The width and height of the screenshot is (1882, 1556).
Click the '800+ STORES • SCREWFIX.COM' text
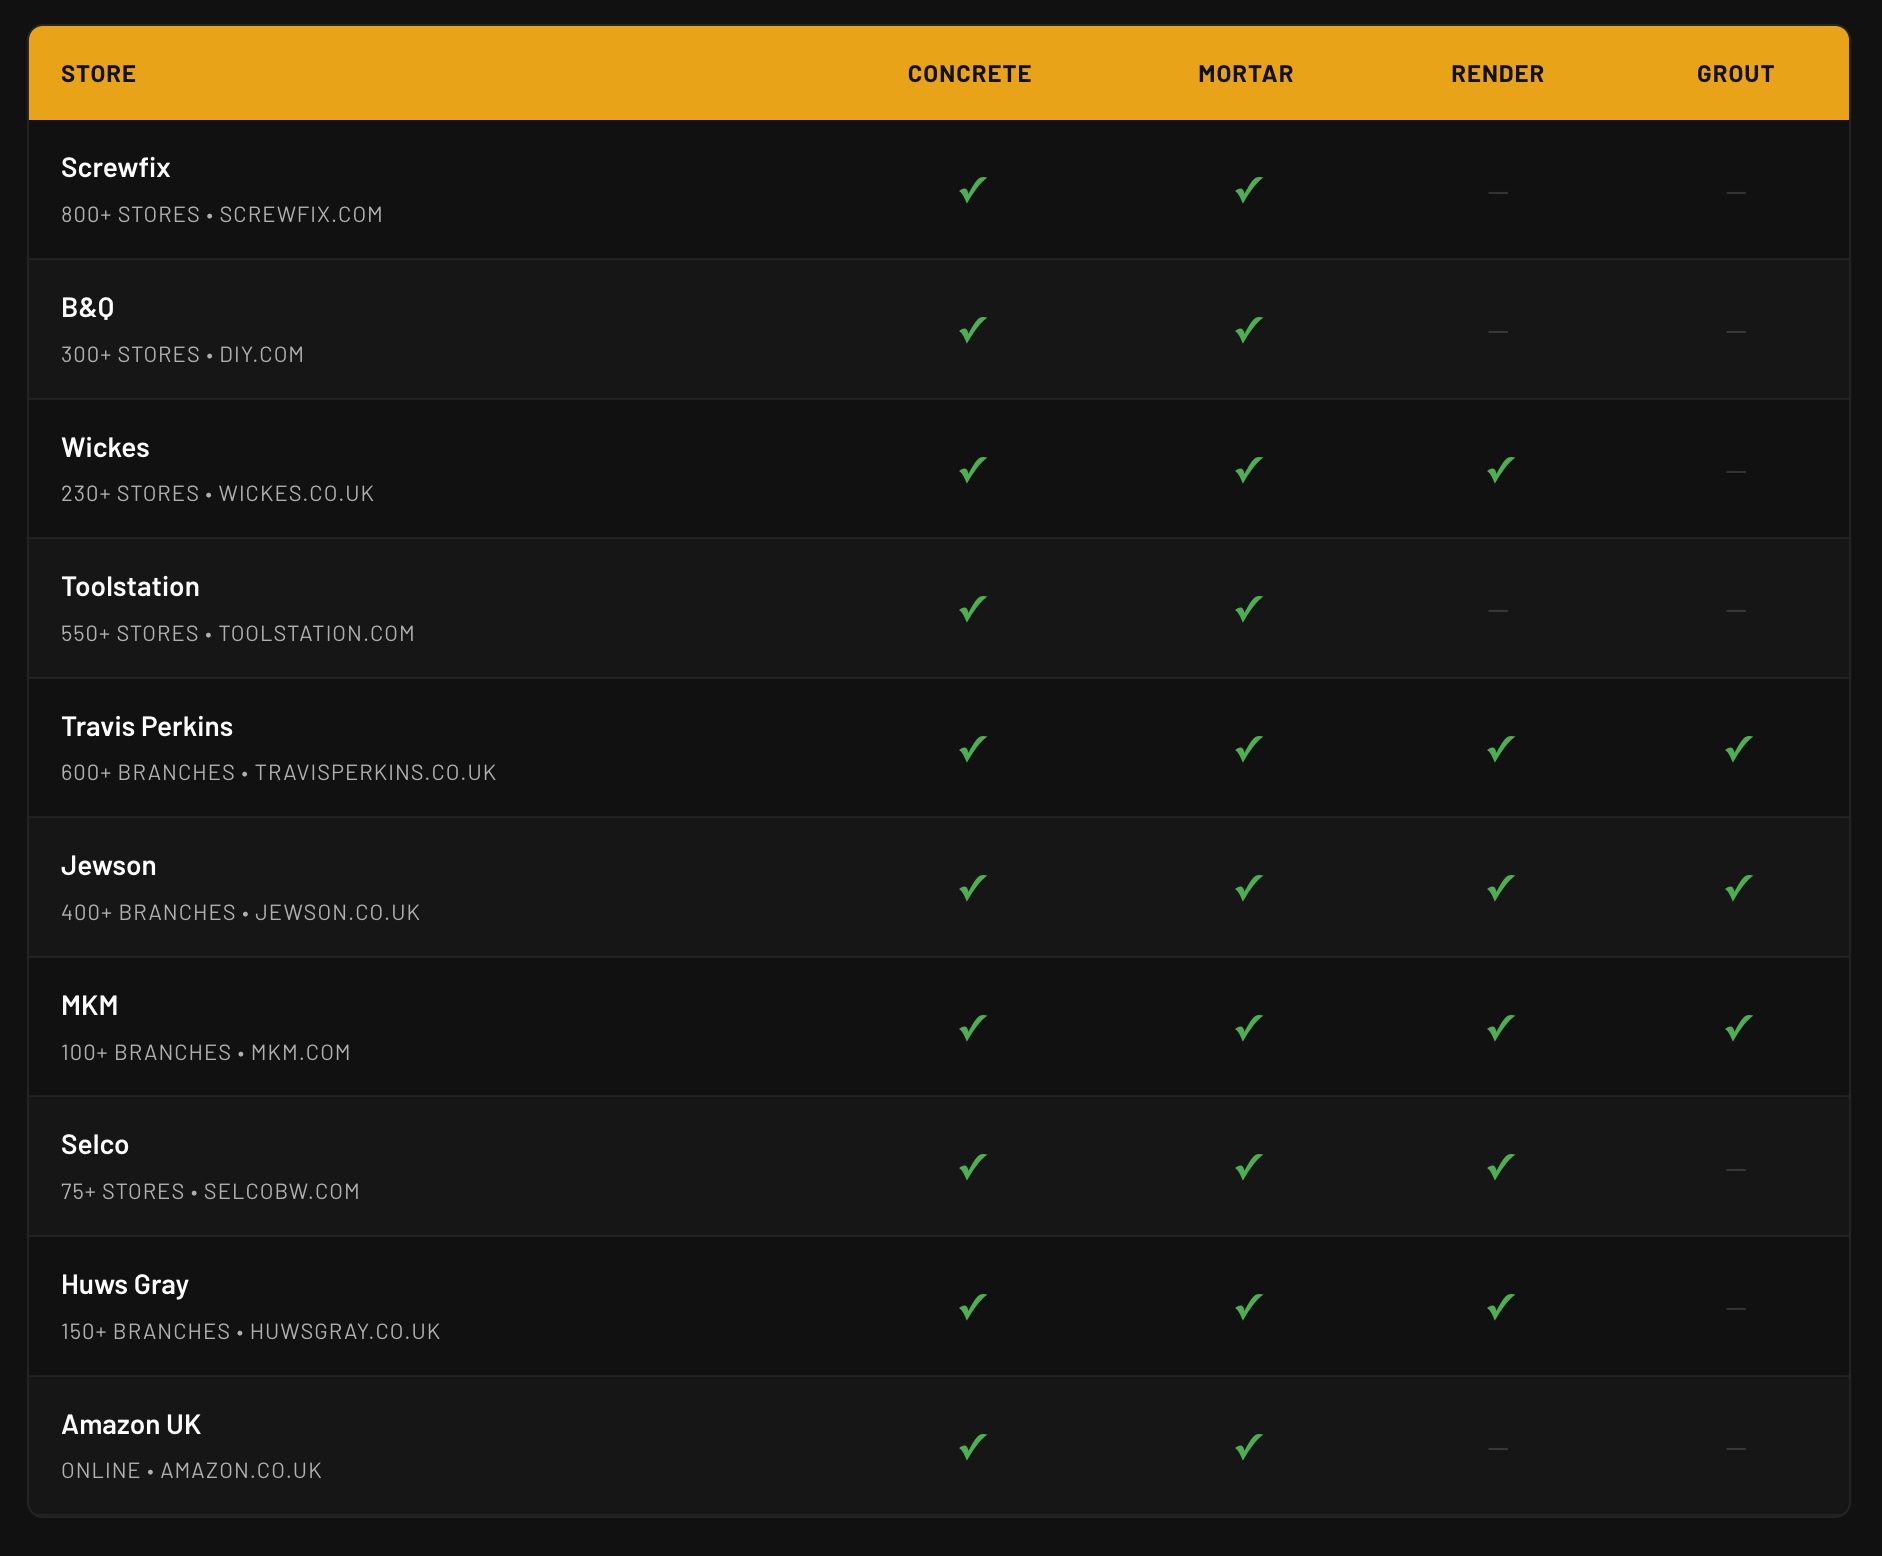pos(222,215)
